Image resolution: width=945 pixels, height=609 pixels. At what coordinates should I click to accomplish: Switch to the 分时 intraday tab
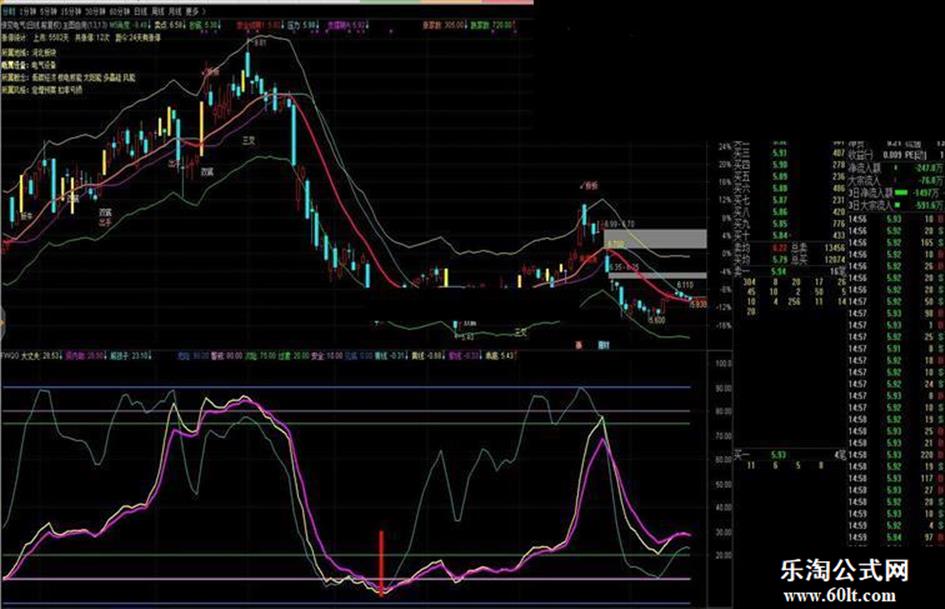(8, 11)
